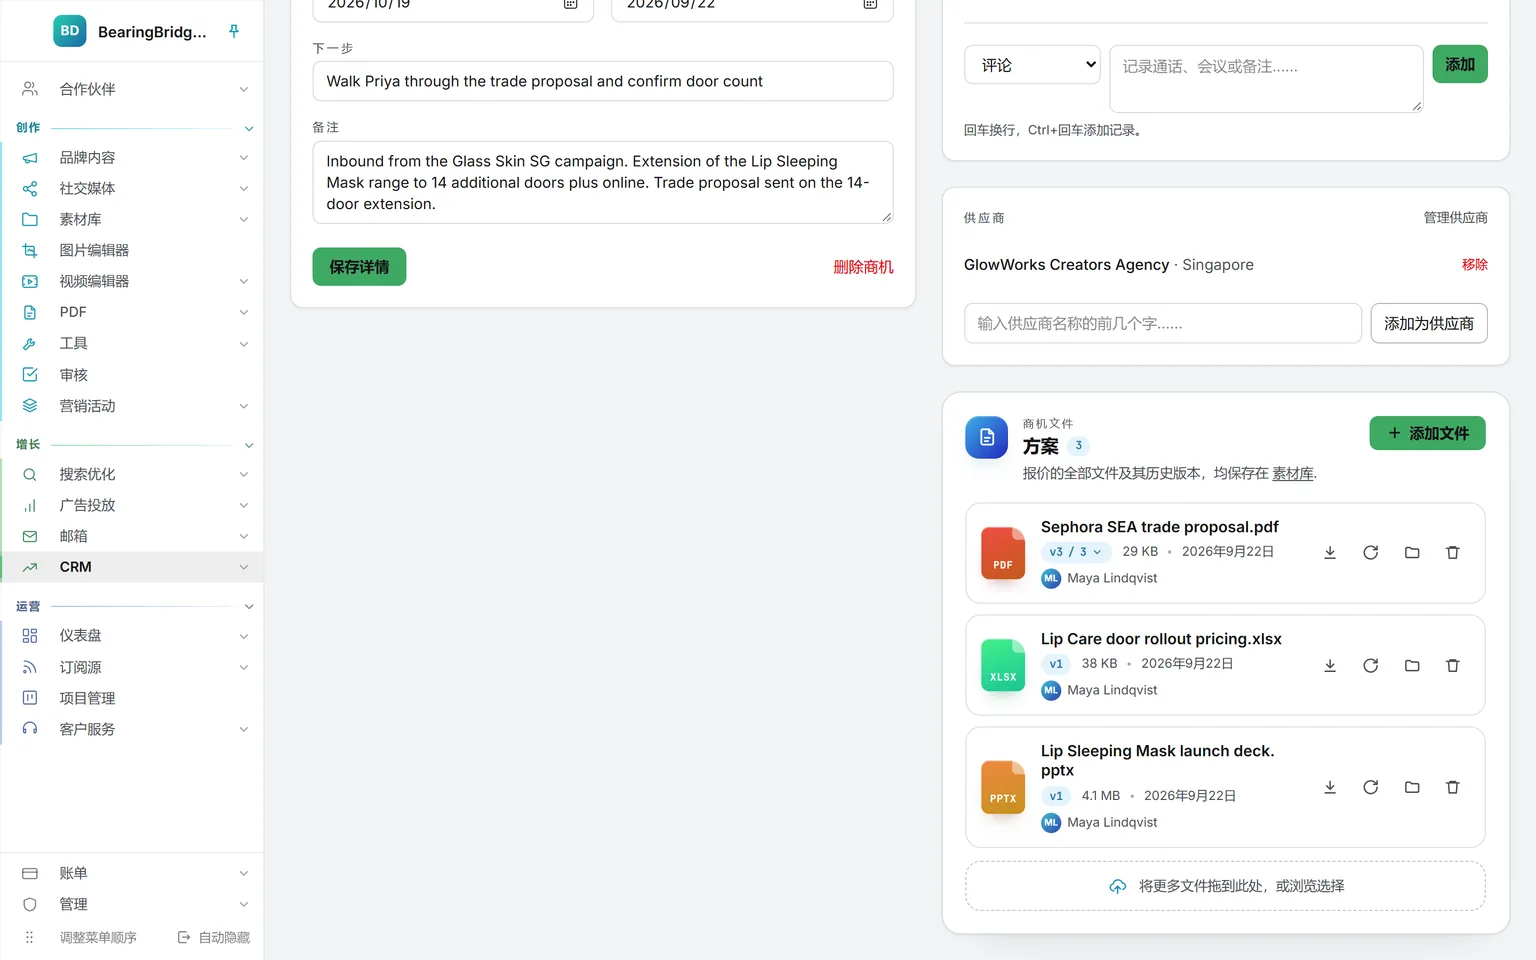This screenshot has width=1536, height=960.
Task: Delete Sephora SEA trade proposal.pdf file
Action: 1453,553
